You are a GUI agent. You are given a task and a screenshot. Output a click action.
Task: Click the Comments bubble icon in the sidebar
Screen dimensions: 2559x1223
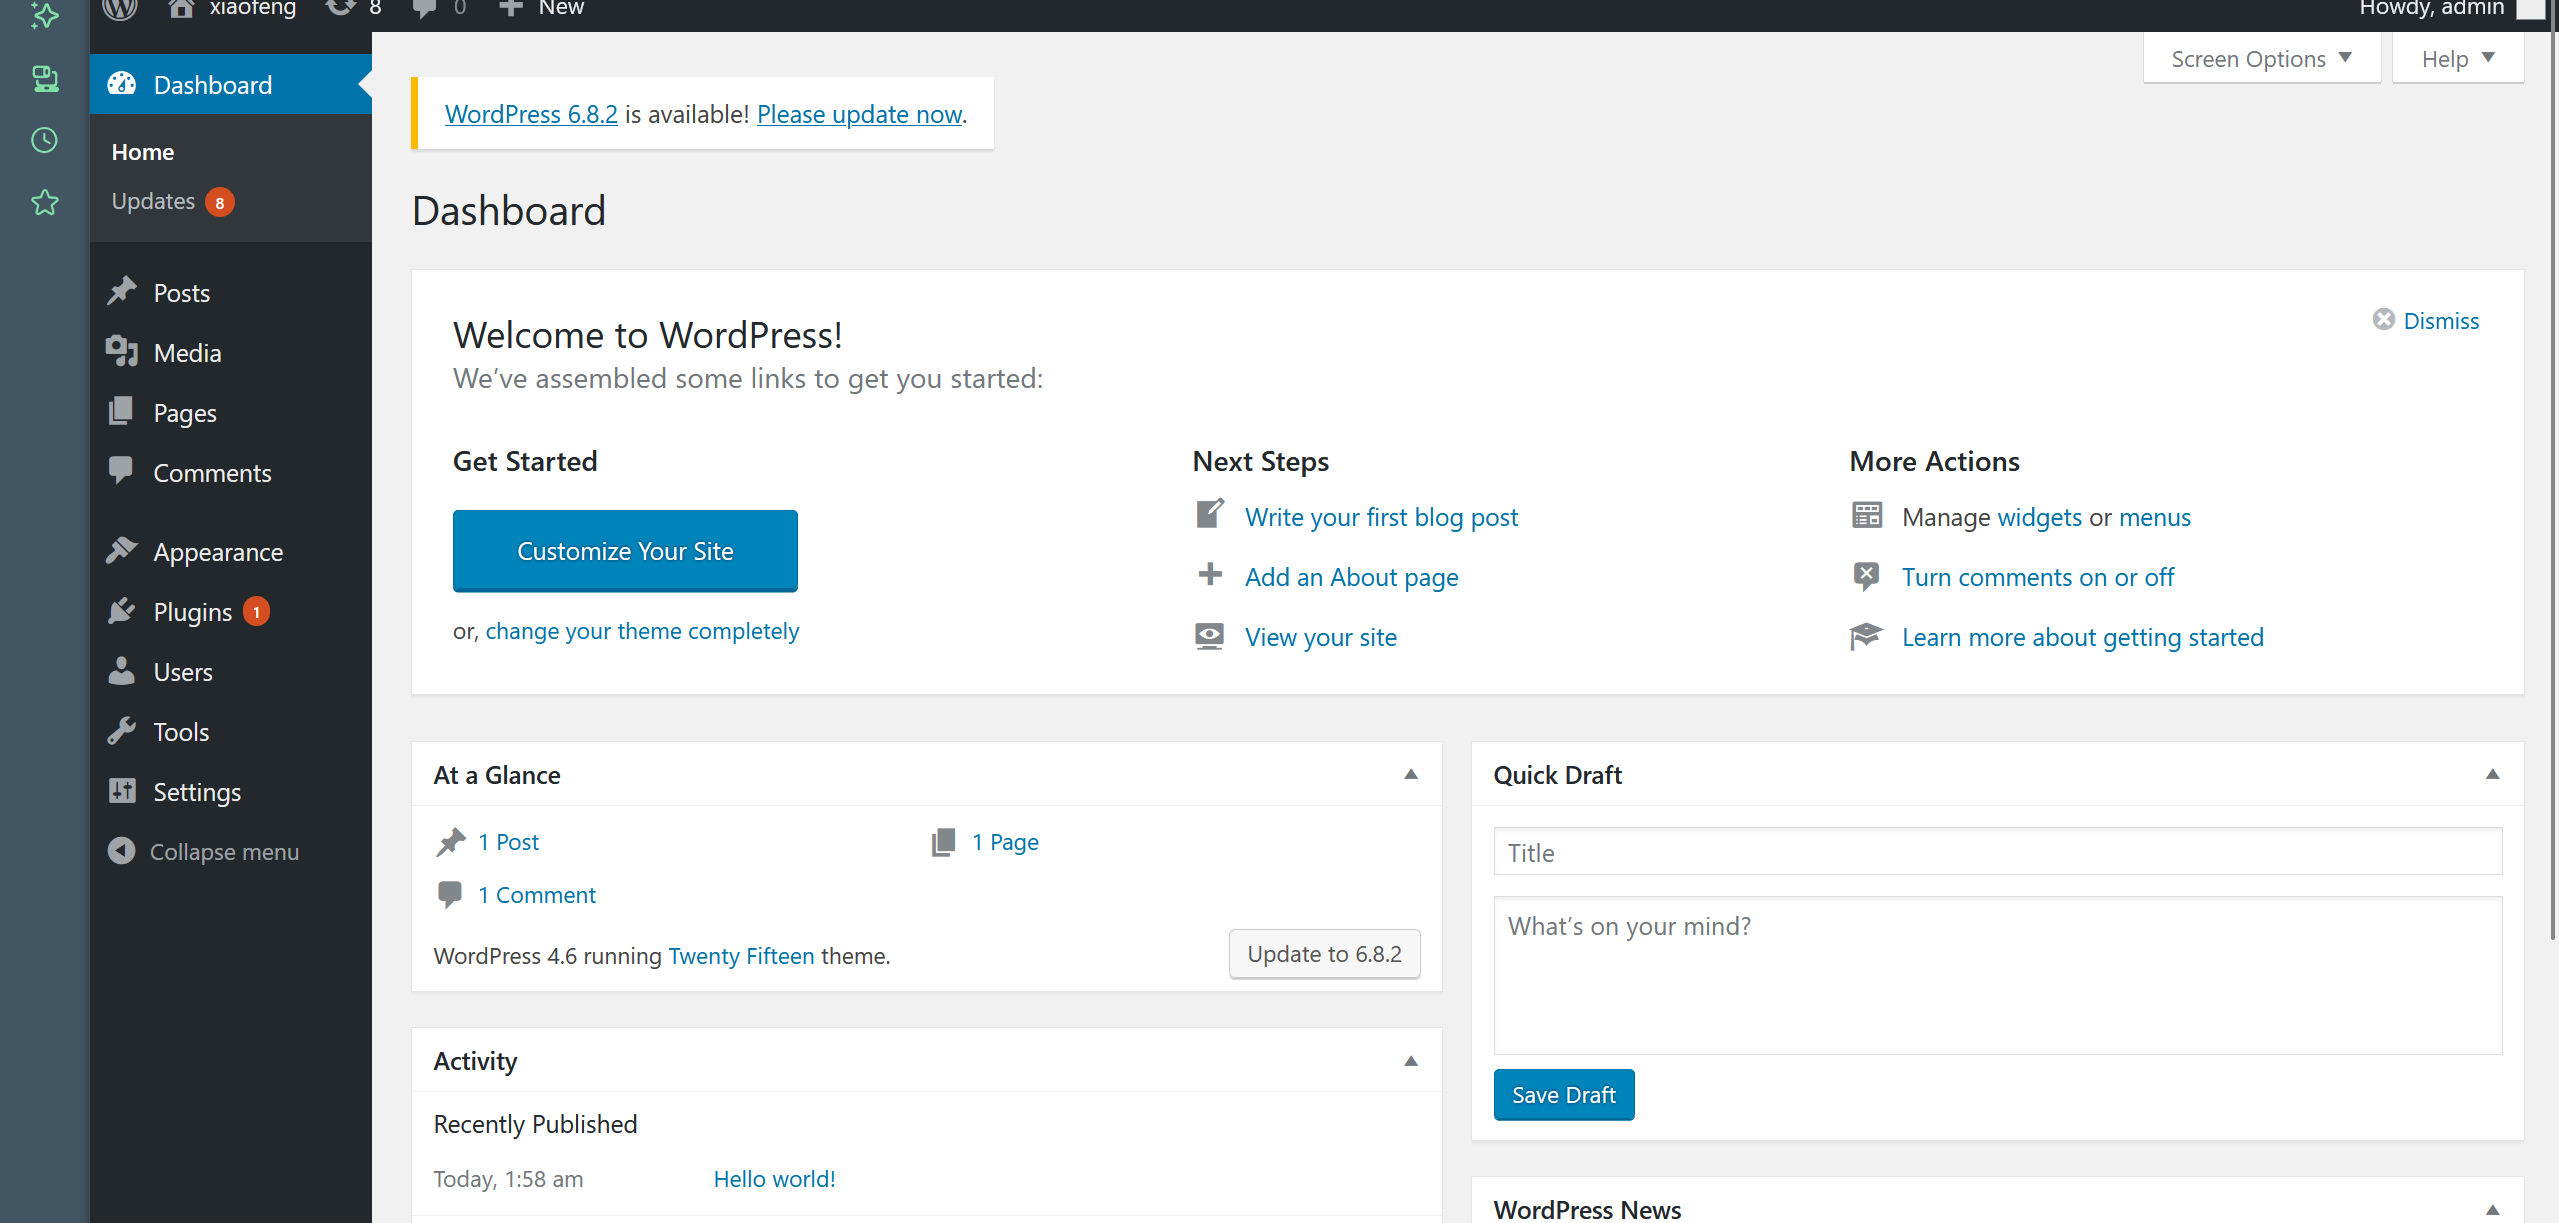coord(121,470)
